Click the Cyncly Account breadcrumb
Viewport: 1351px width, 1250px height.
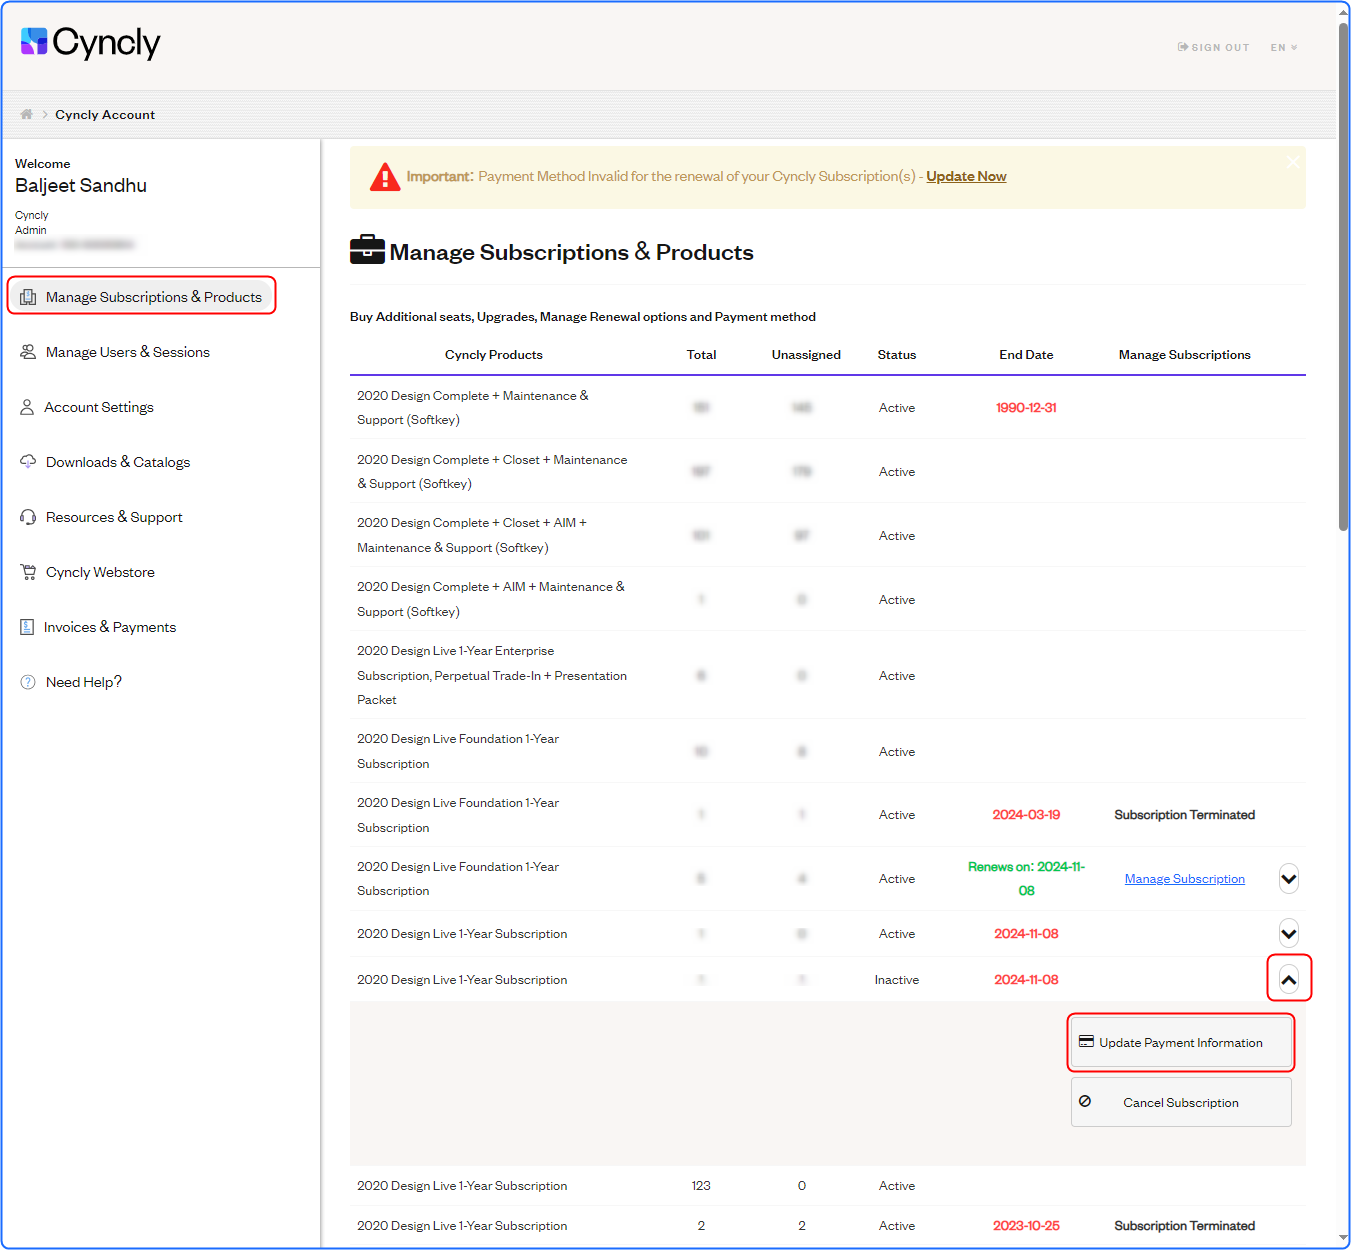tap(105, 115)
